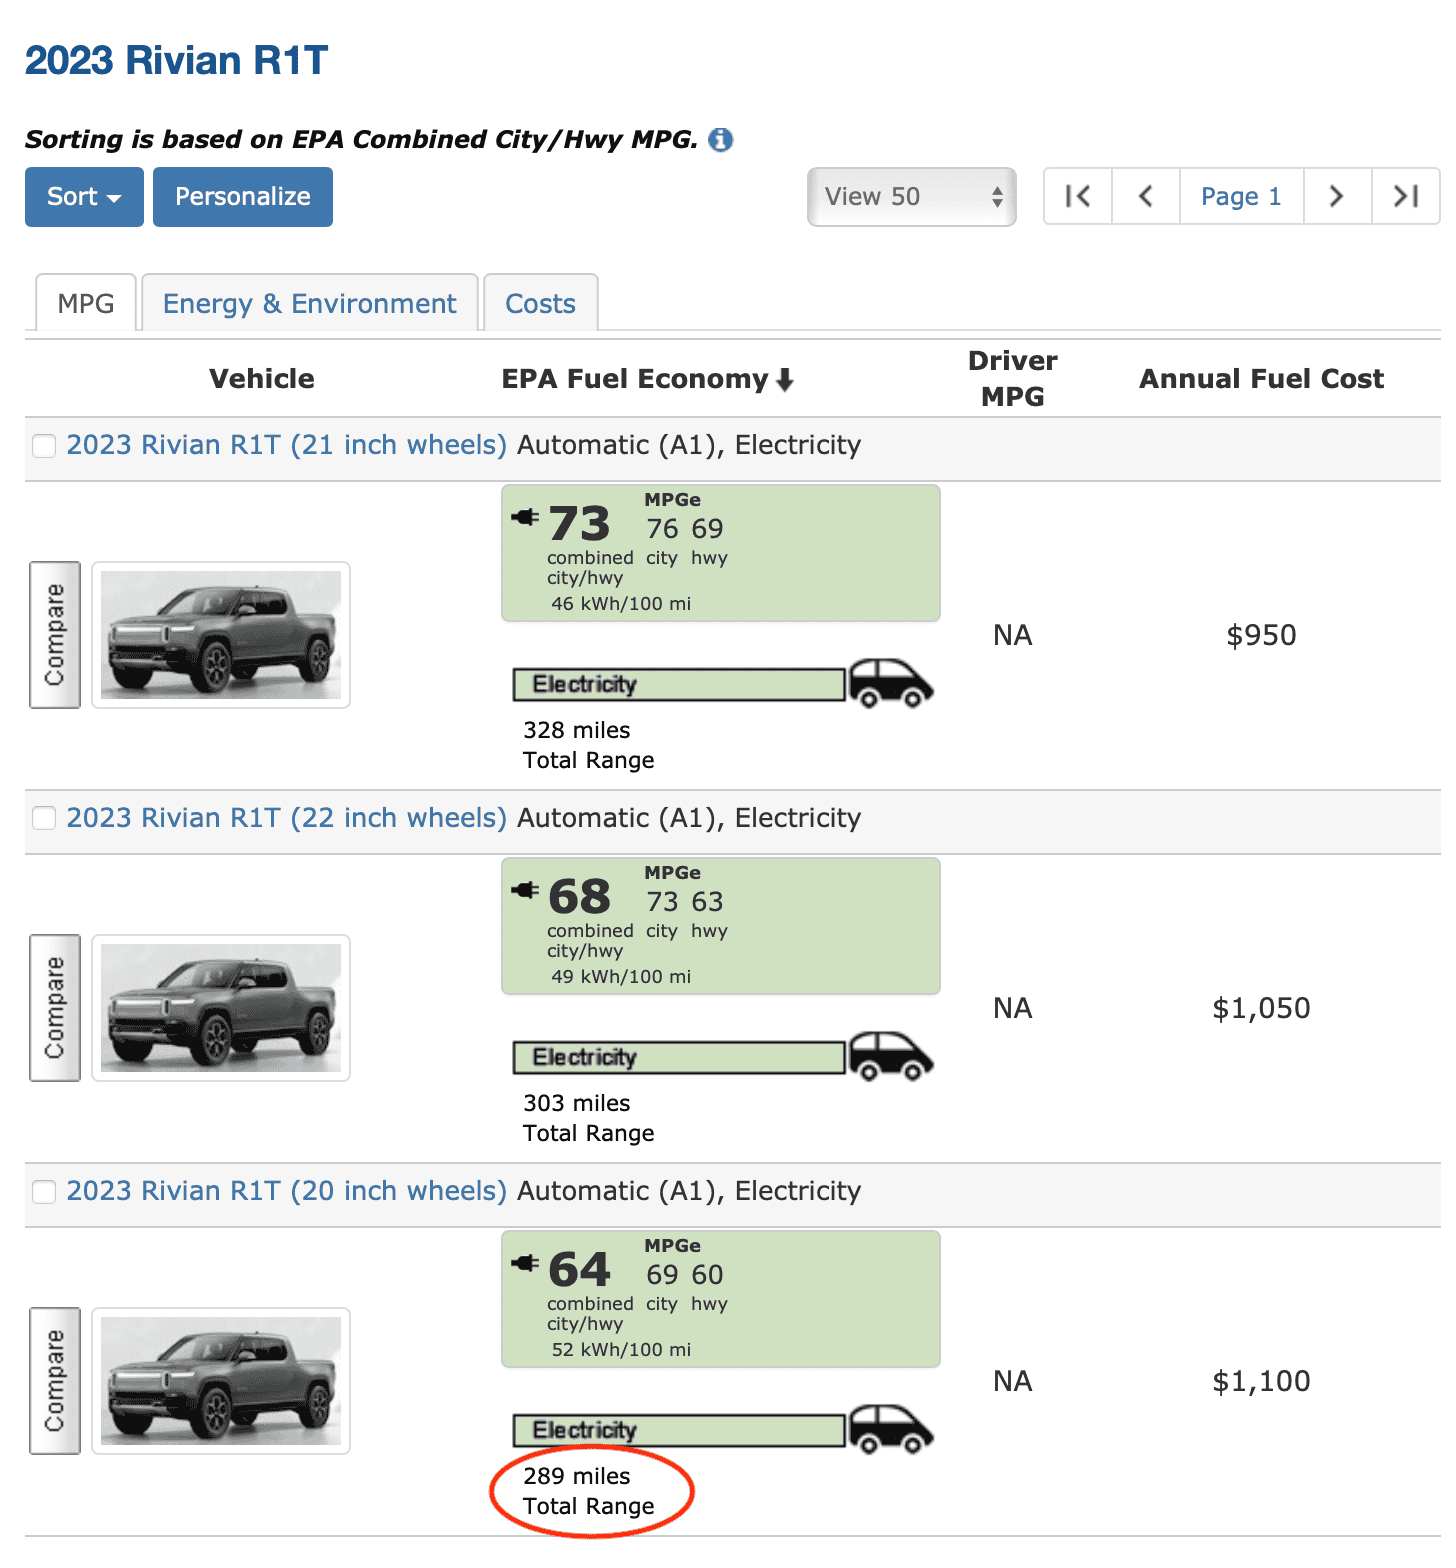Viewport: 1456px width, 1568px height.
Task: Click the Annual Fuel Cost column header
Action: [1262, 379]
